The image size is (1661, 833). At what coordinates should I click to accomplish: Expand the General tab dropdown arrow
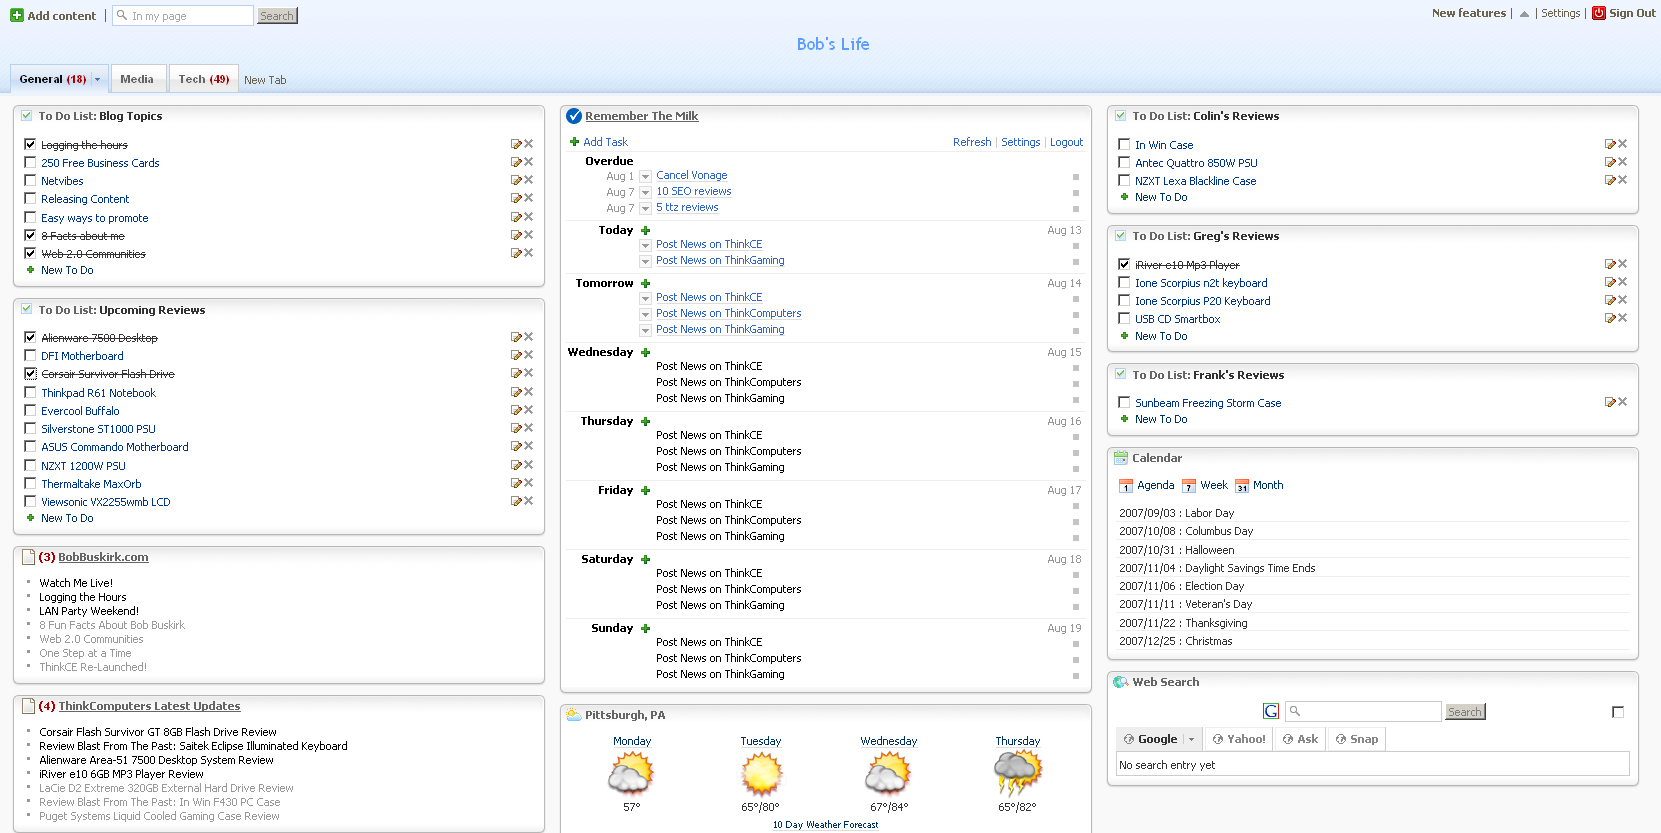(x=97, y=80)
